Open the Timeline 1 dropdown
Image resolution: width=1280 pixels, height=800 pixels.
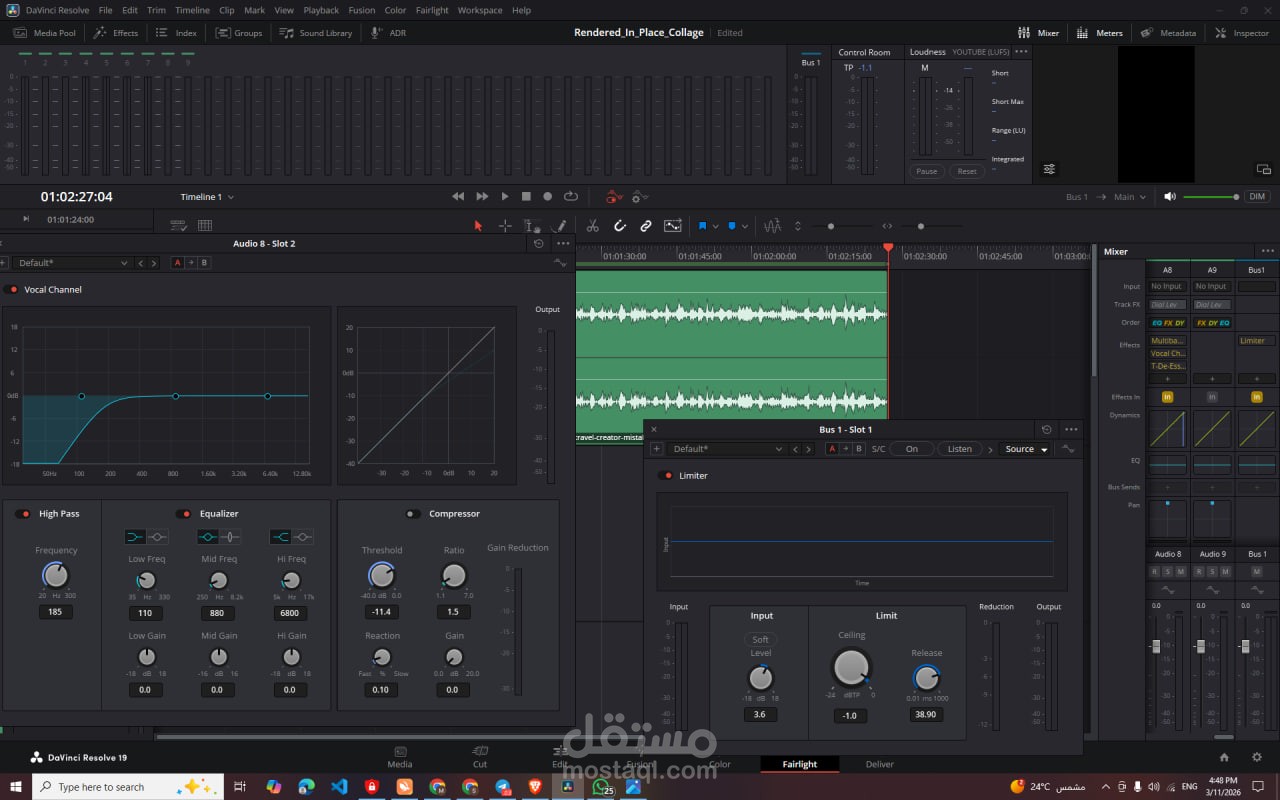(x=207, y=197)
